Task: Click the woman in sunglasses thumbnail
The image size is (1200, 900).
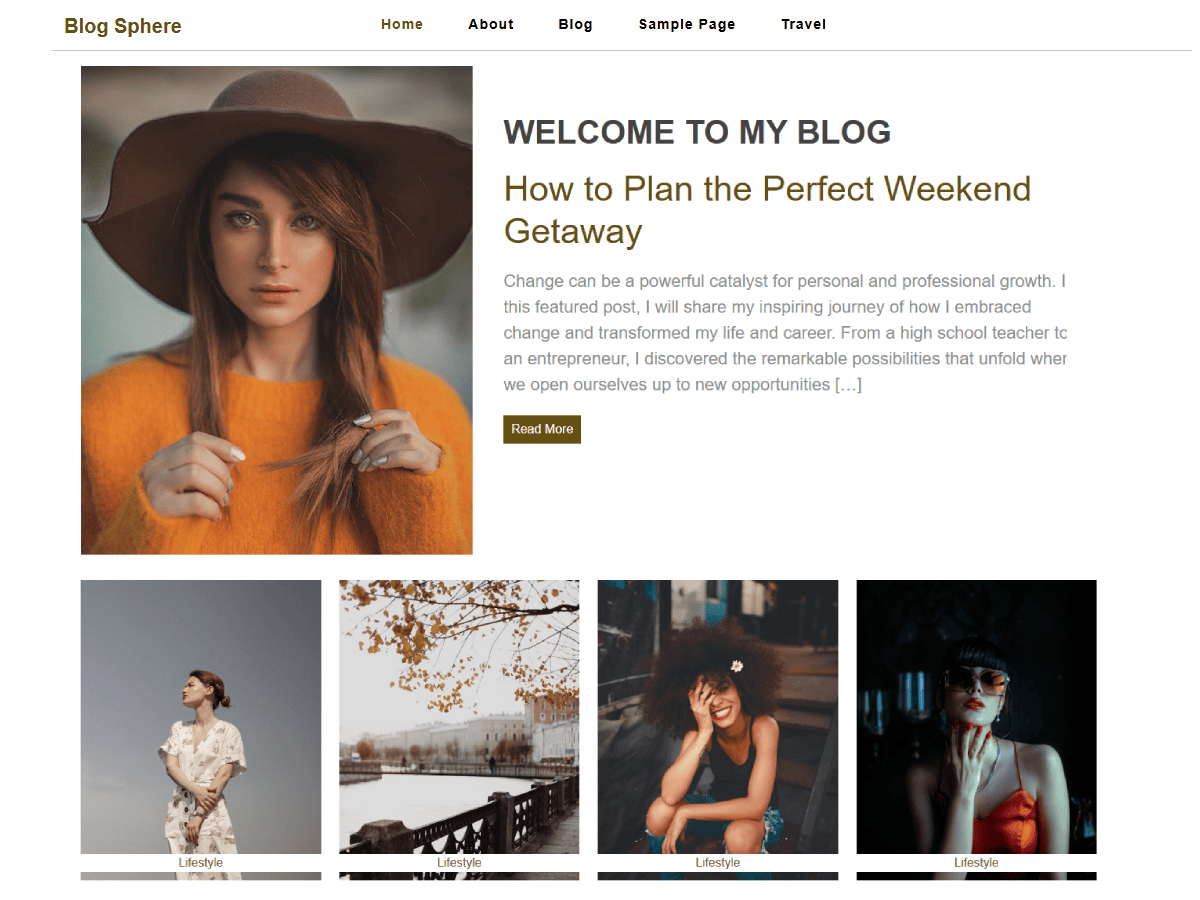Action: (x=976, y=717)
